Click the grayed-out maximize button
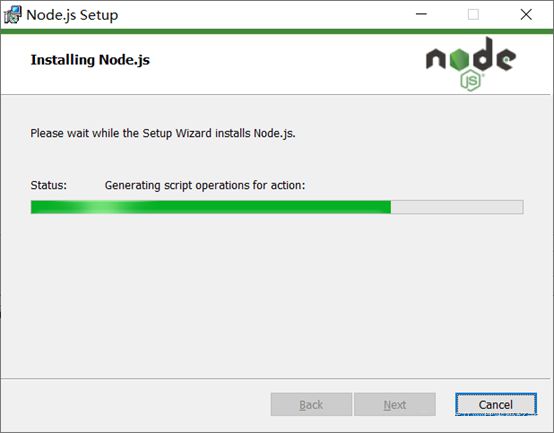The width and height of the screenshot is (554, 433). [x=473, y=14]
